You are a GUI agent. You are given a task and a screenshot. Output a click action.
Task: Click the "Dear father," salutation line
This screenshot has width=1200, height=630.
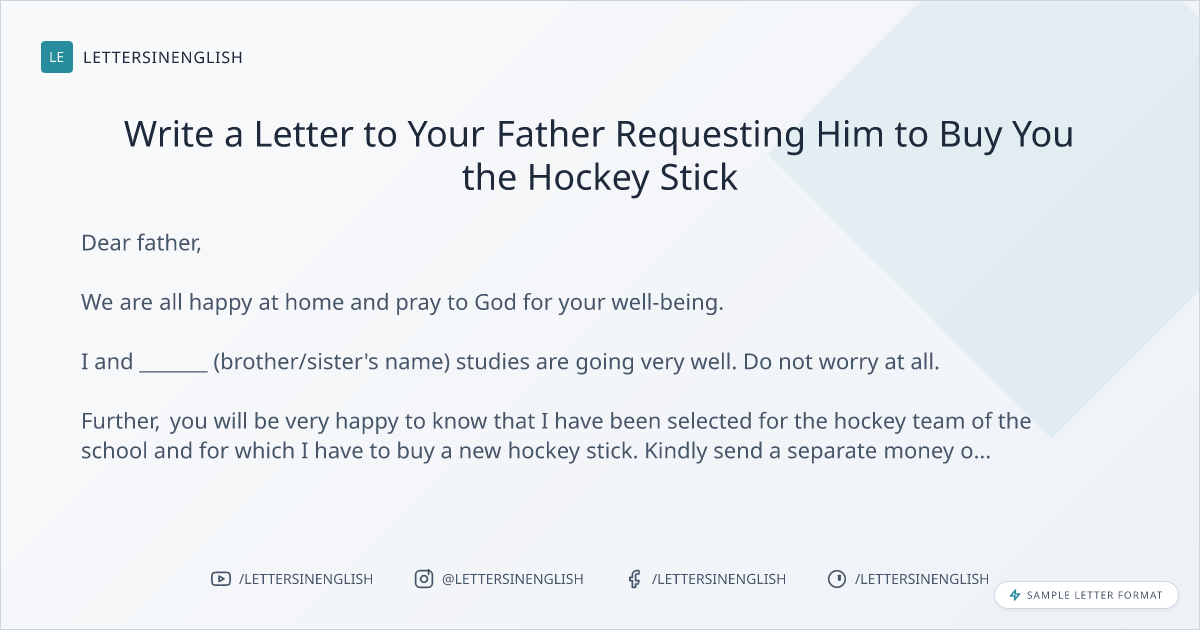141,243
